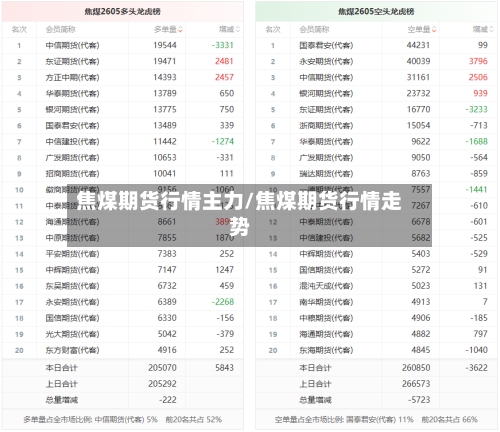Viewport: 500px width, 432px height.
Task: Select 东吴期货(代客) row name
Action: 72,286
